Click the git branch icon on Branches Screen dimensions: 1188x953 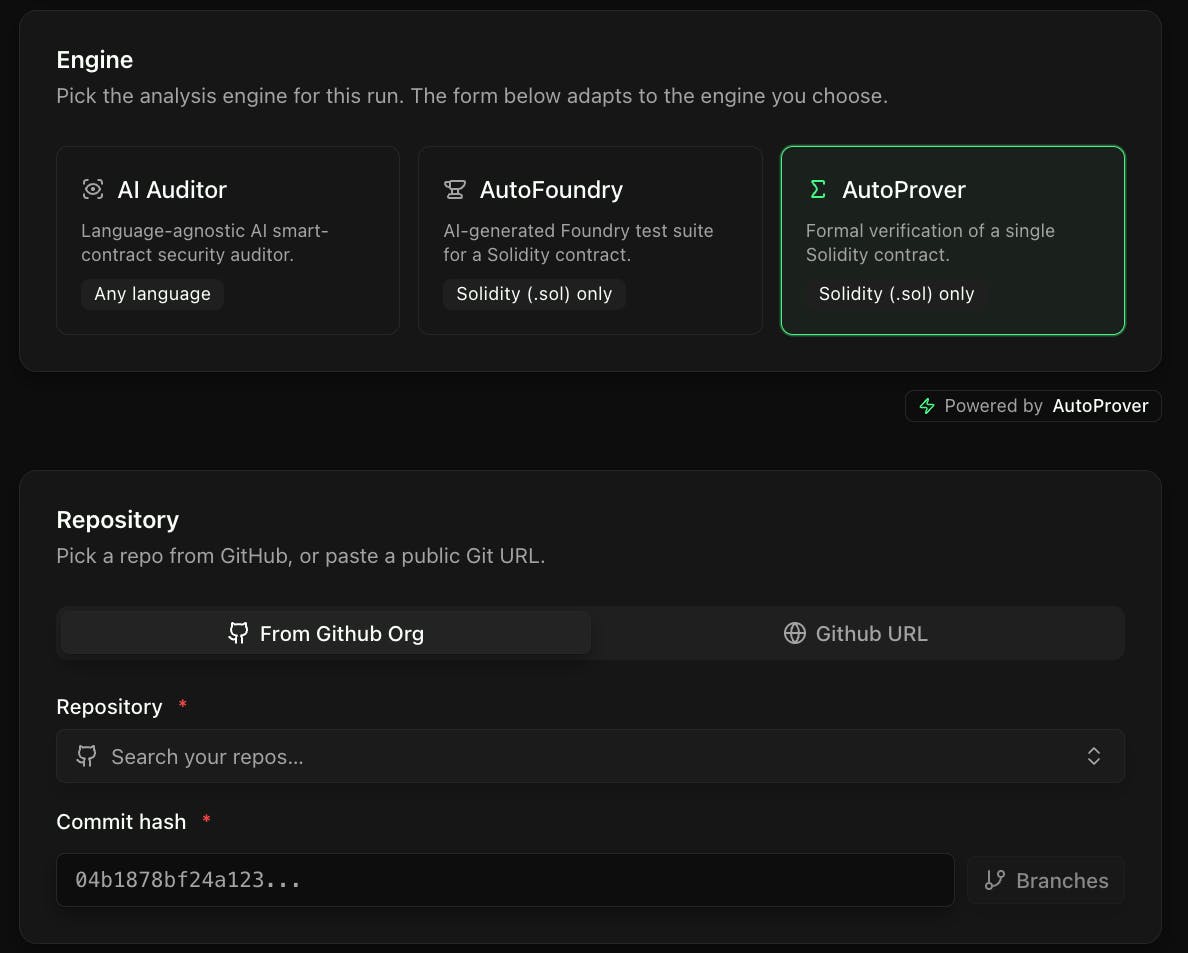(994, 880)
